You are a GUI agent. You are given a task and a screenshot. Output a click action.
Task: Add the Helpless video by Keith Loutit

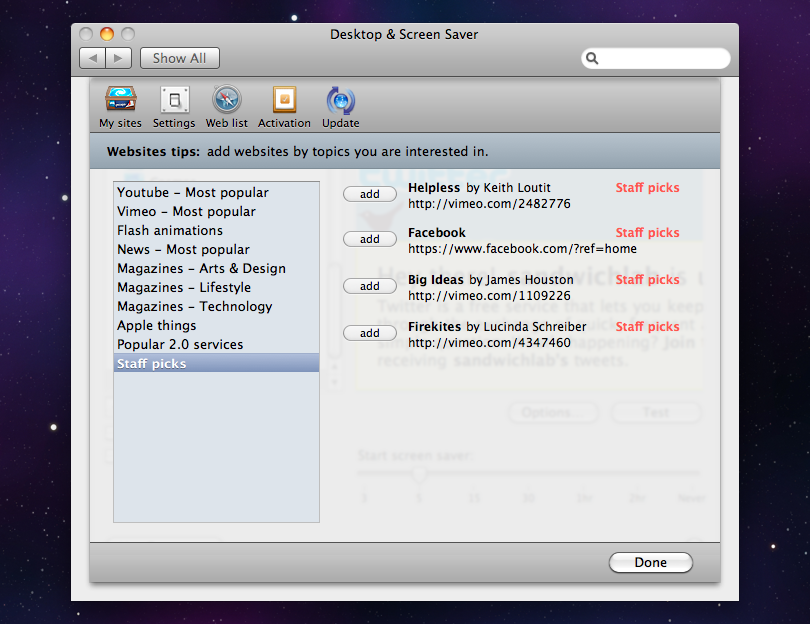(370, 194)
